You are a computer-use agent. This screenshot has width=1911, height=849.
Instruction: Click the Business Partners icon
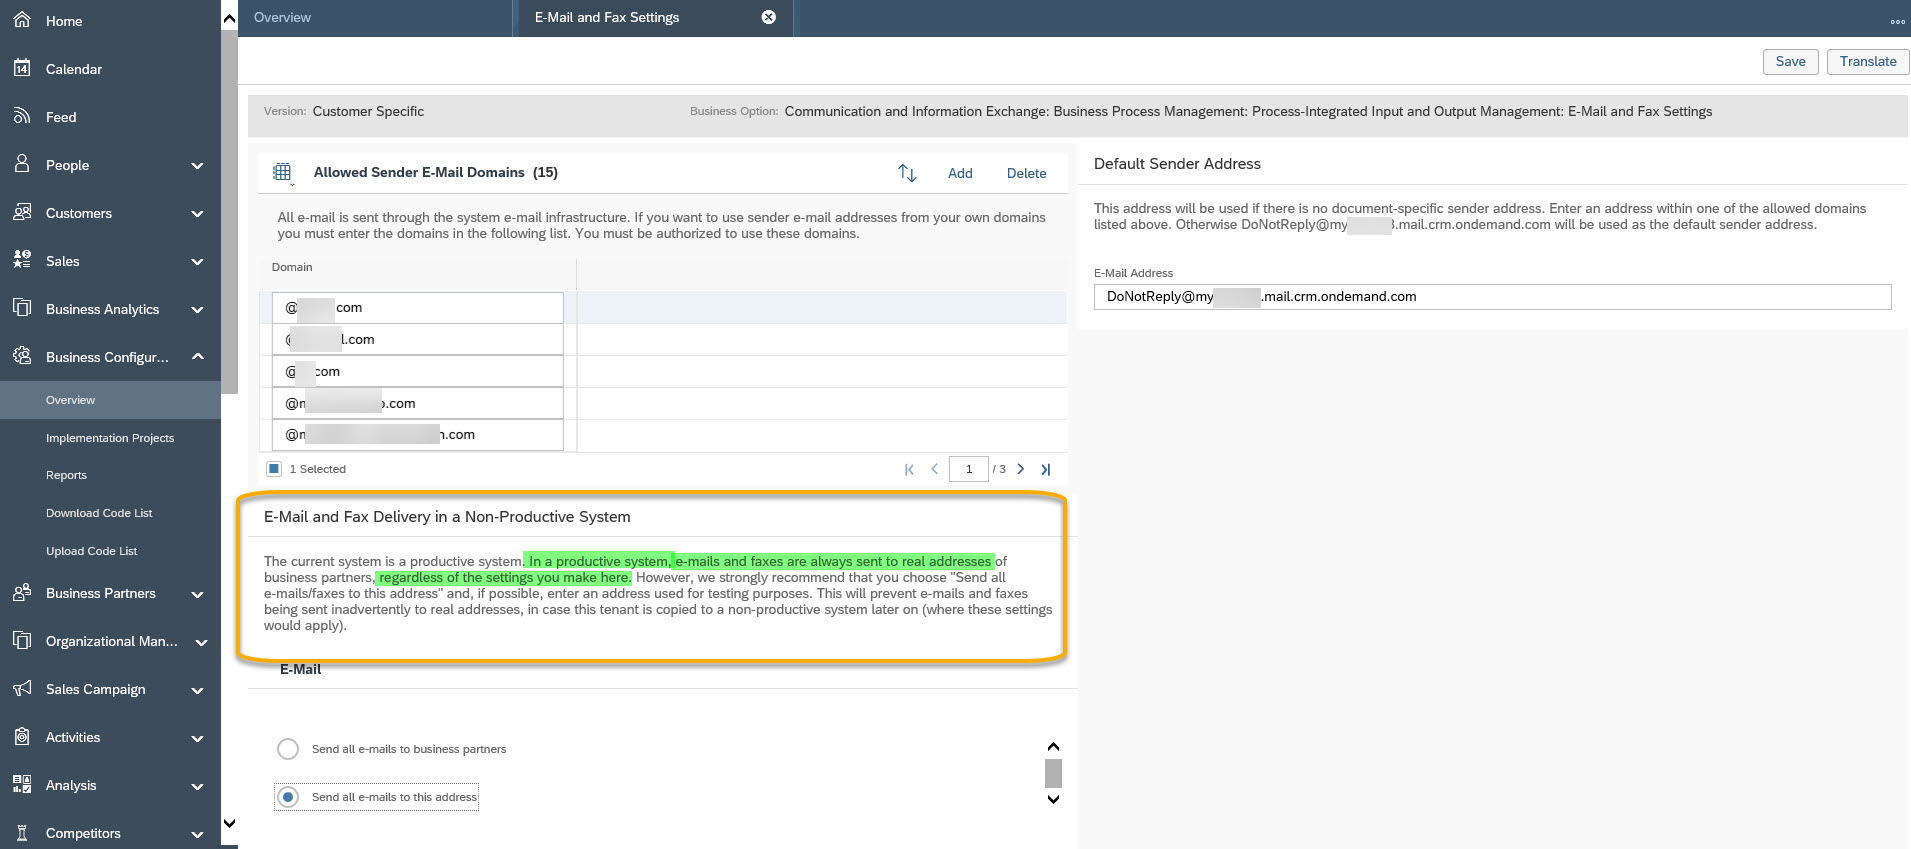[x=21, y=592]
